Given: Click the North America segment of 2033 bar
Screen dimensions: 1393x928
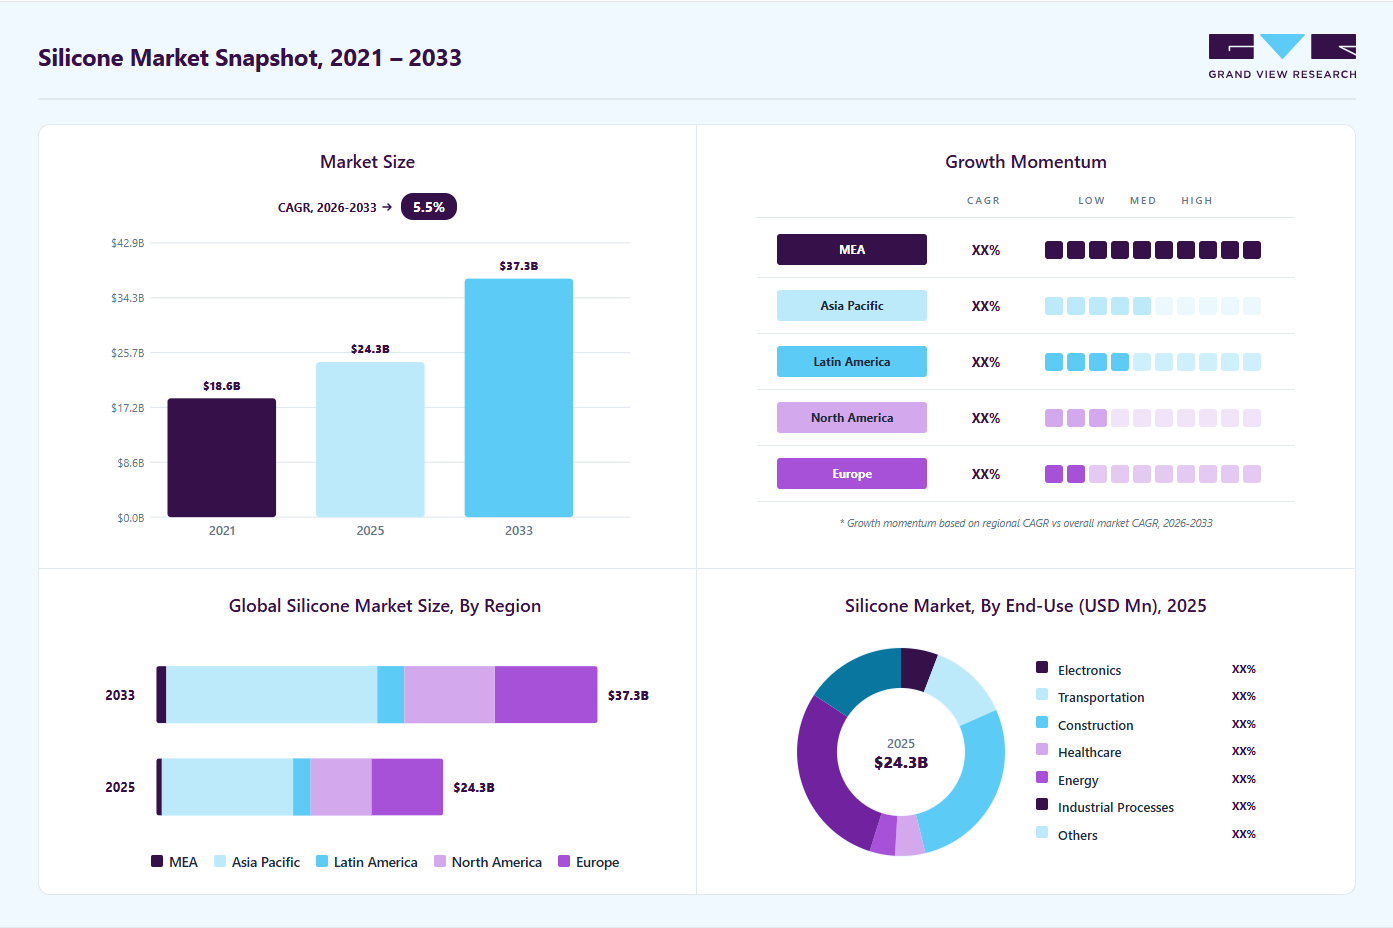Looking at the screenshot, I should [449, 695].
